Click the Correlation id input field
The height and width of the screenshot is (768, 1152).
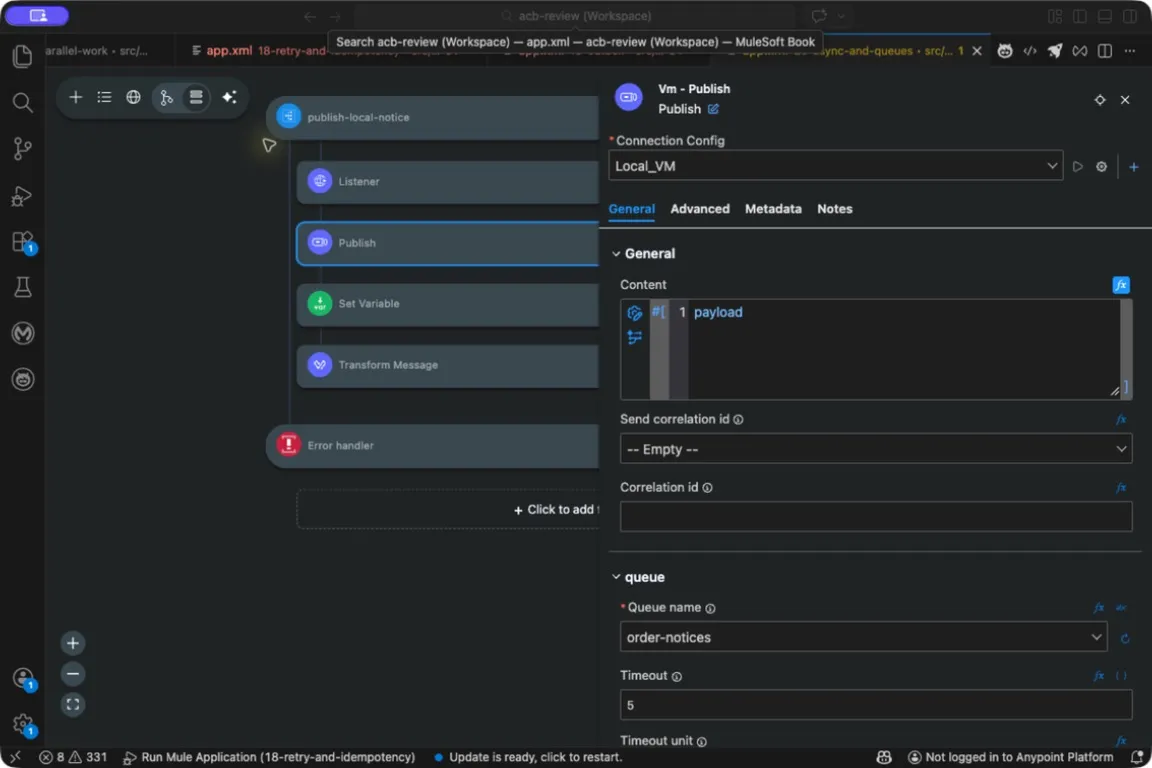pyautogui.click(x=876, y=517)
